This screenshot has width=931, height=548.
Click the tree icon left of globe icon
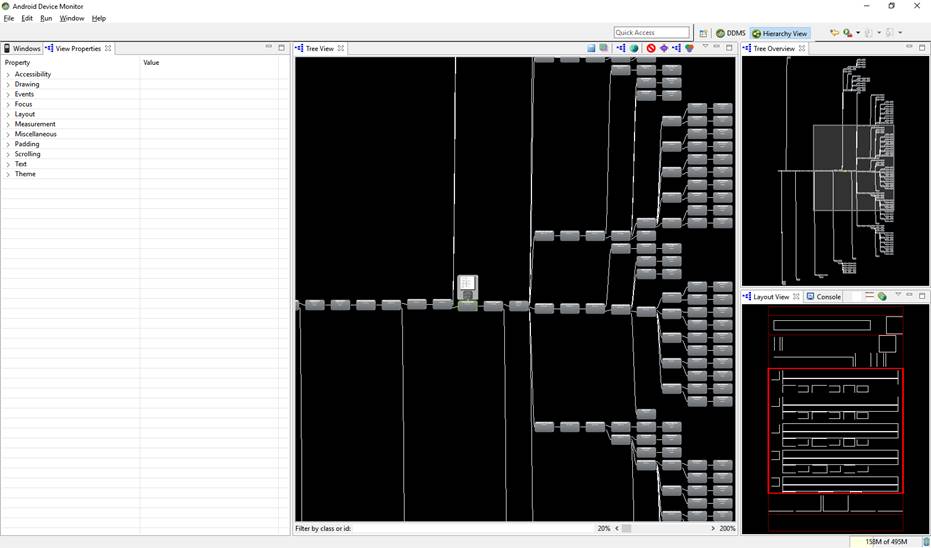(621, 48)
